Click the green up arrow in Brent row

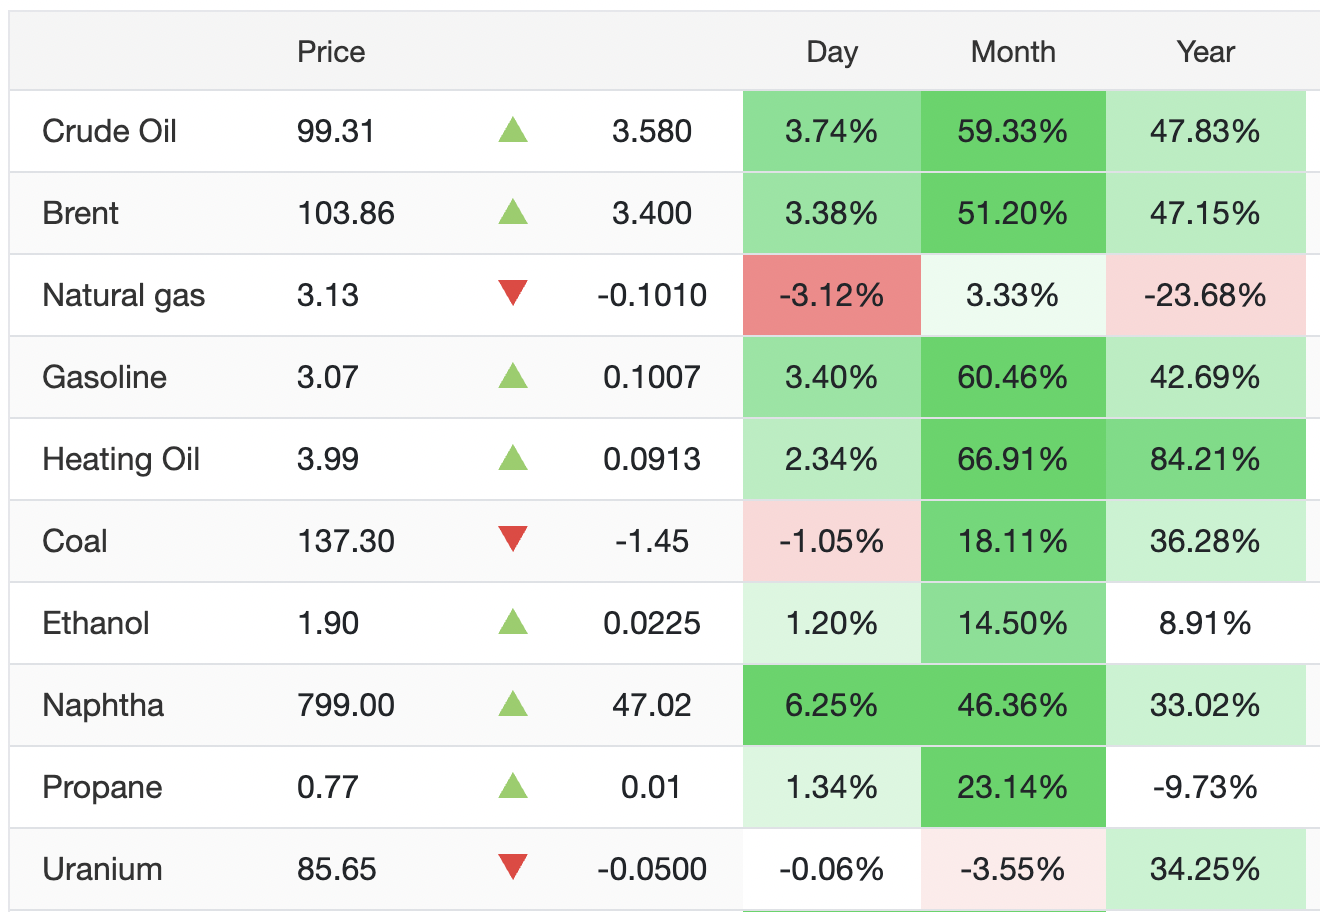coord(513,212)
